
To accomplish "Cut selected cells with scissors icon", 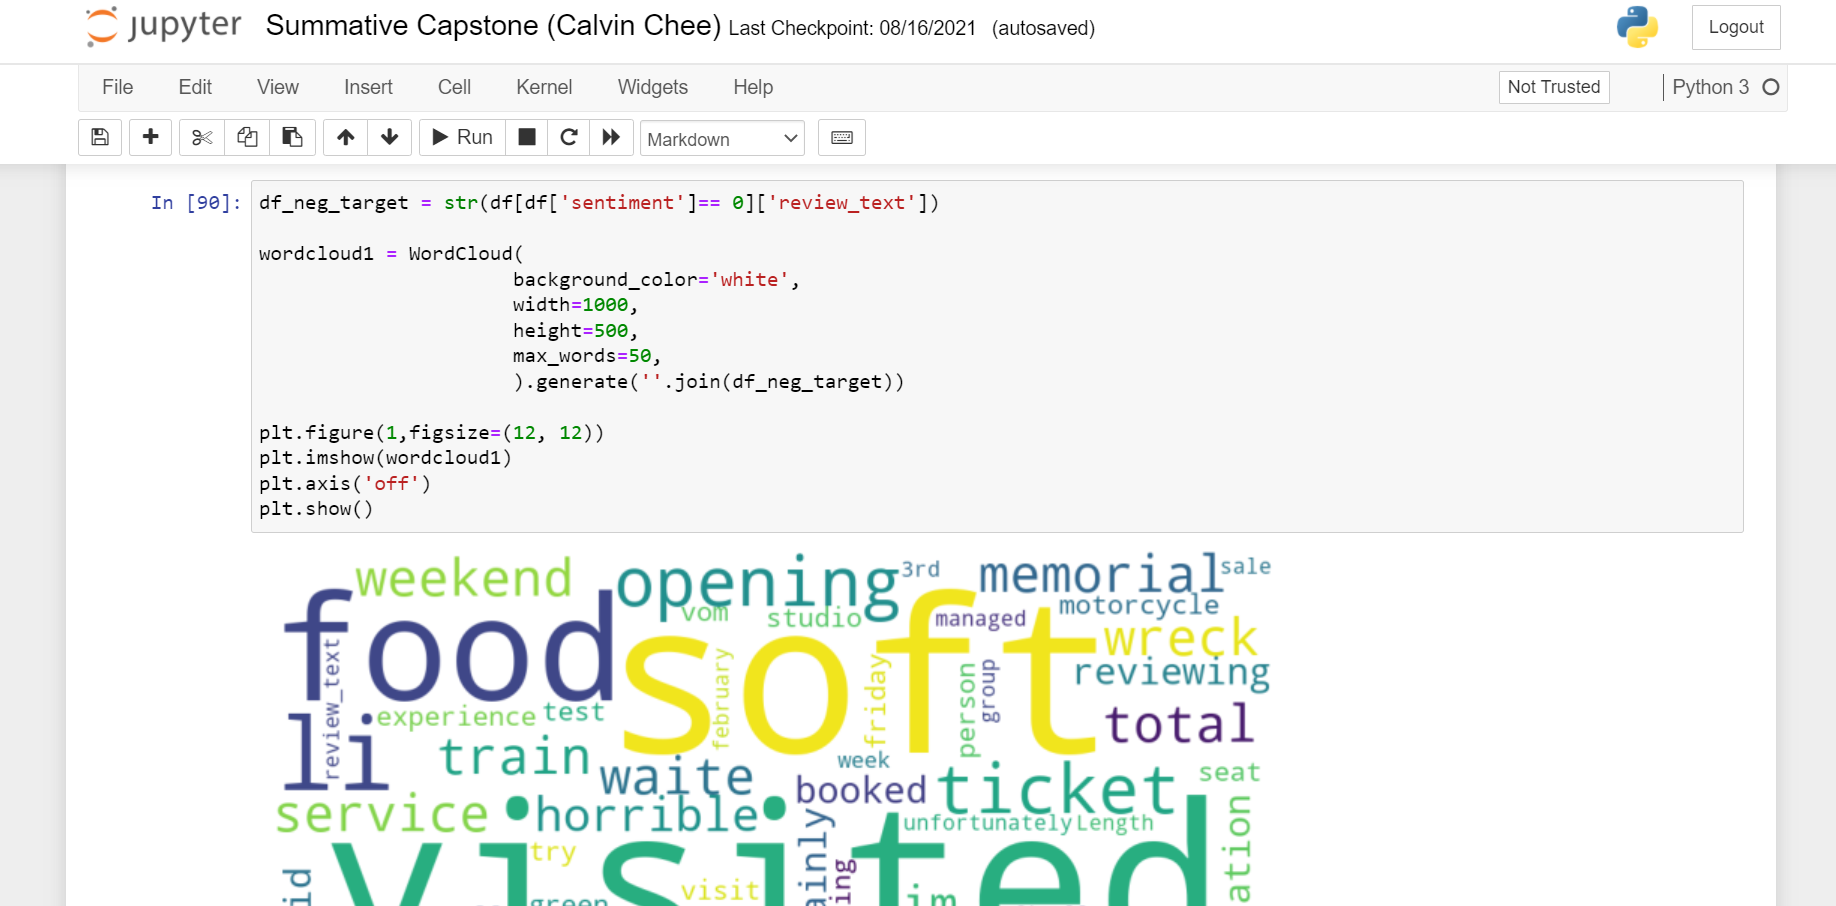I will [x=202, y=138].
